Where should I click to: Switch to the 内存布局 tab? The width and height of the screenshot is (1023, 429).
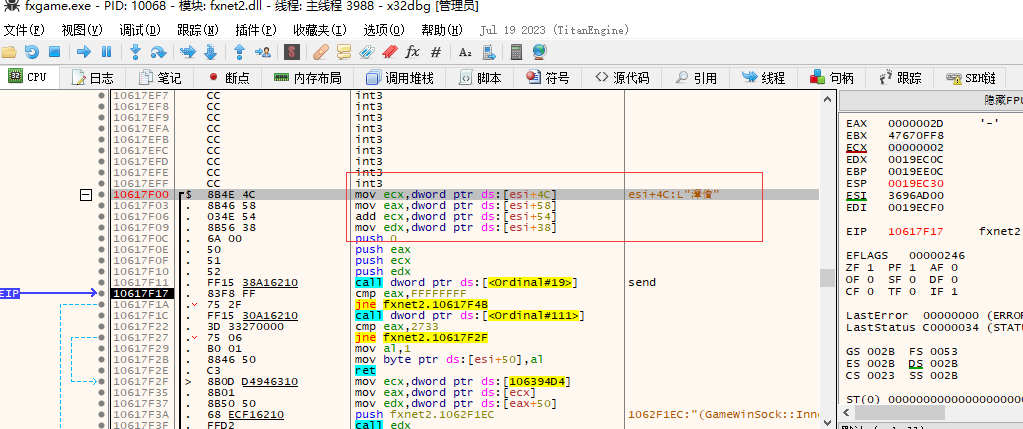[x=308, y=78]
